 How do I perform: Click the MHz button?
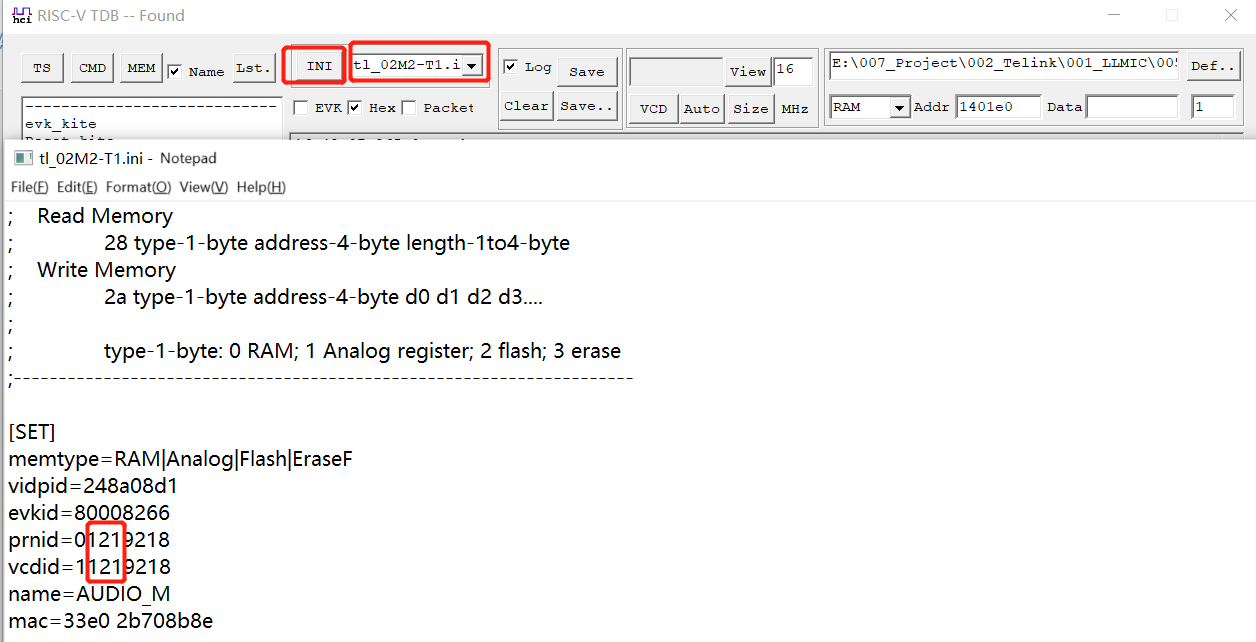pos(795,108)
